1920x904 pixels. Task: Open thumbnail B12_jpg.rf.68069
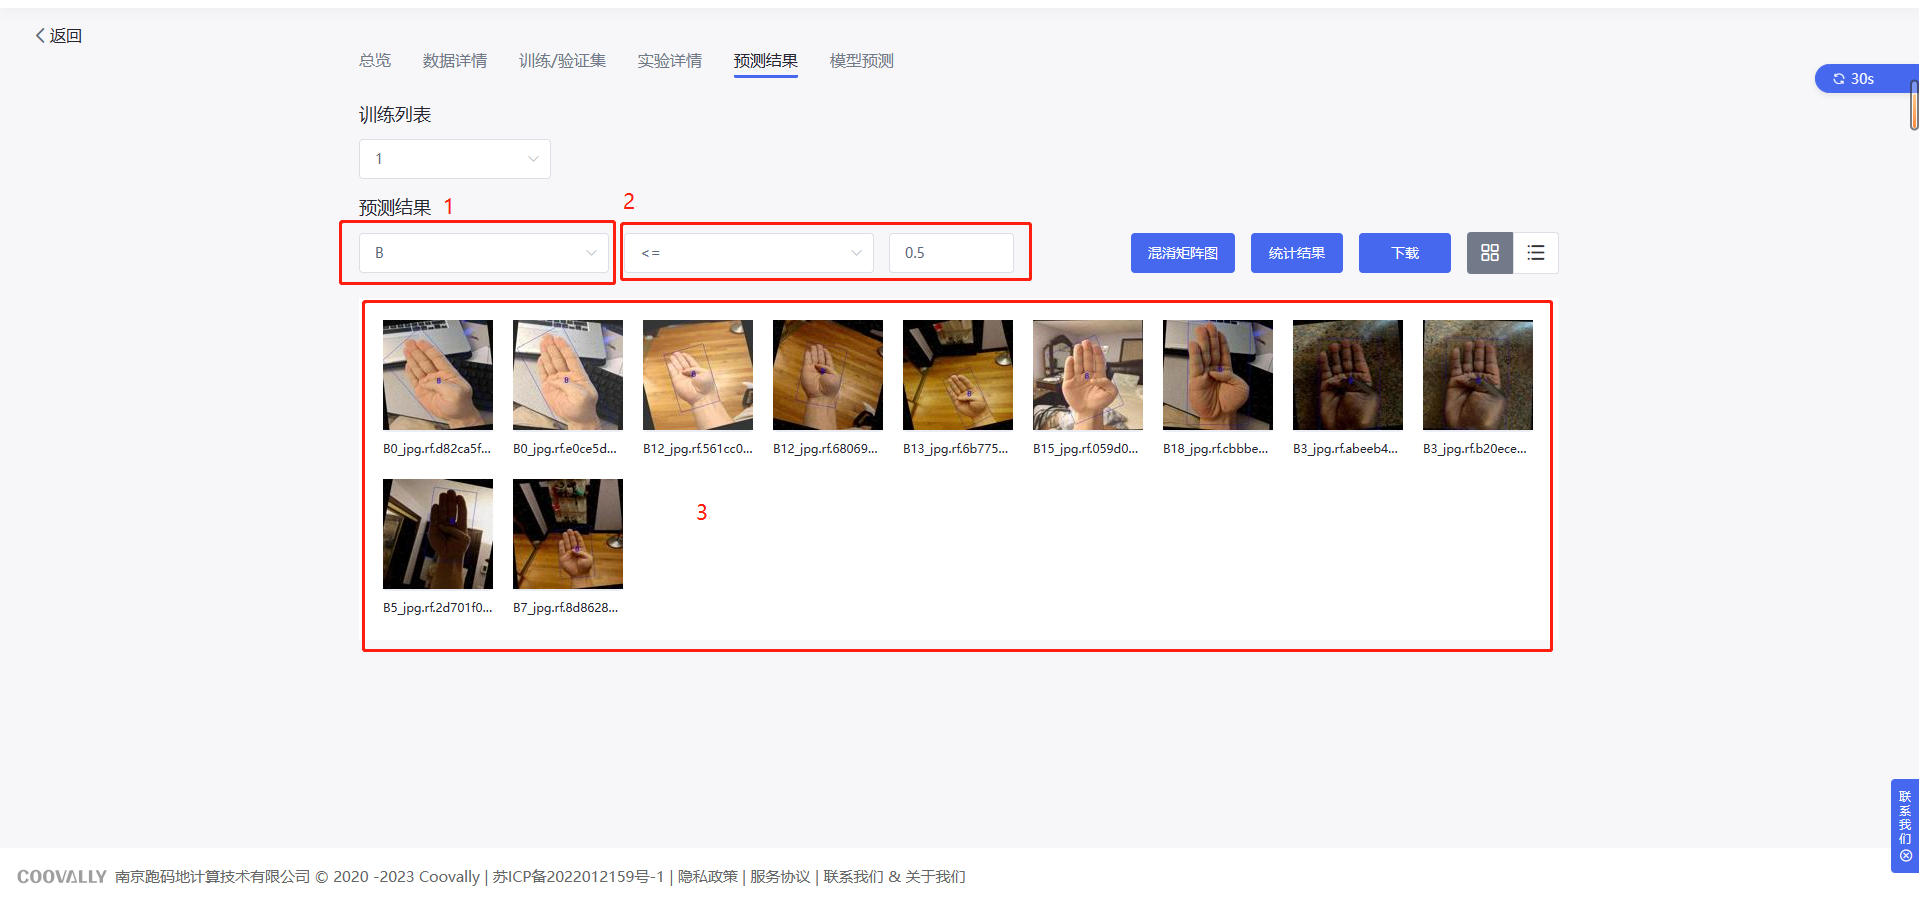[x=828, y=375]
